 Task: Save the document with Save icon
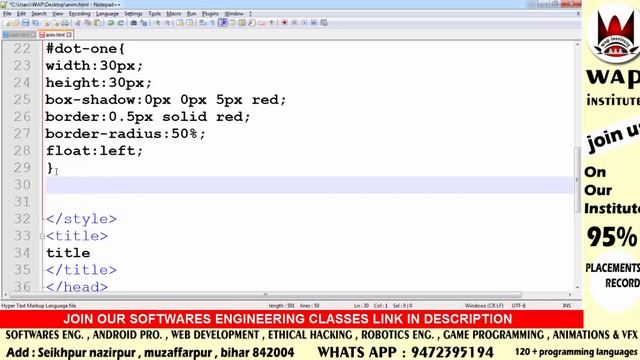pyautogui.click(x=25, y=23)
